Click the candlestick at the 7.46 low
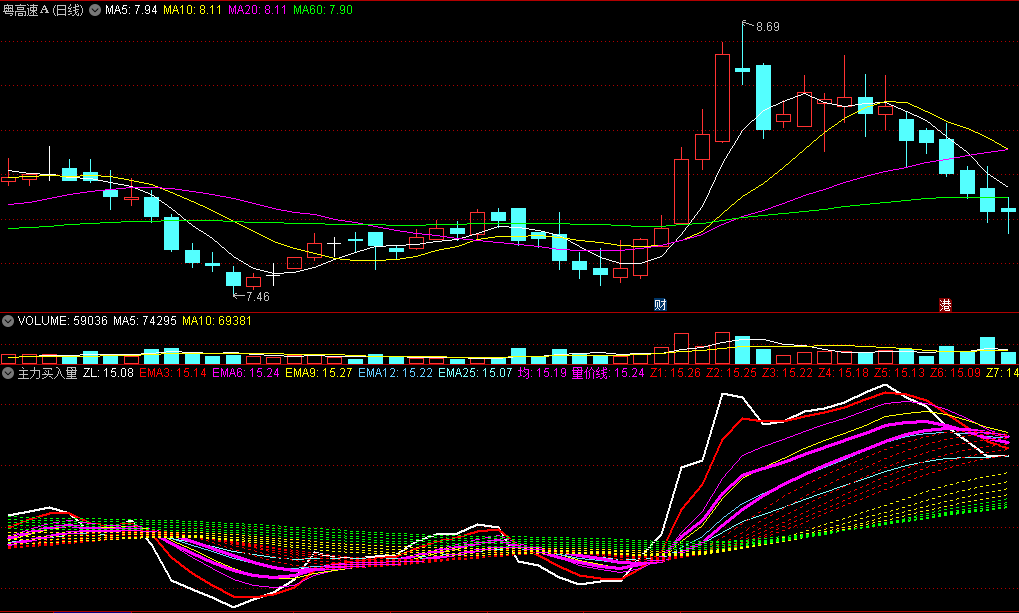Viewport: 1019px width, 613px height. pyautogui.click(x=233, y=278)
